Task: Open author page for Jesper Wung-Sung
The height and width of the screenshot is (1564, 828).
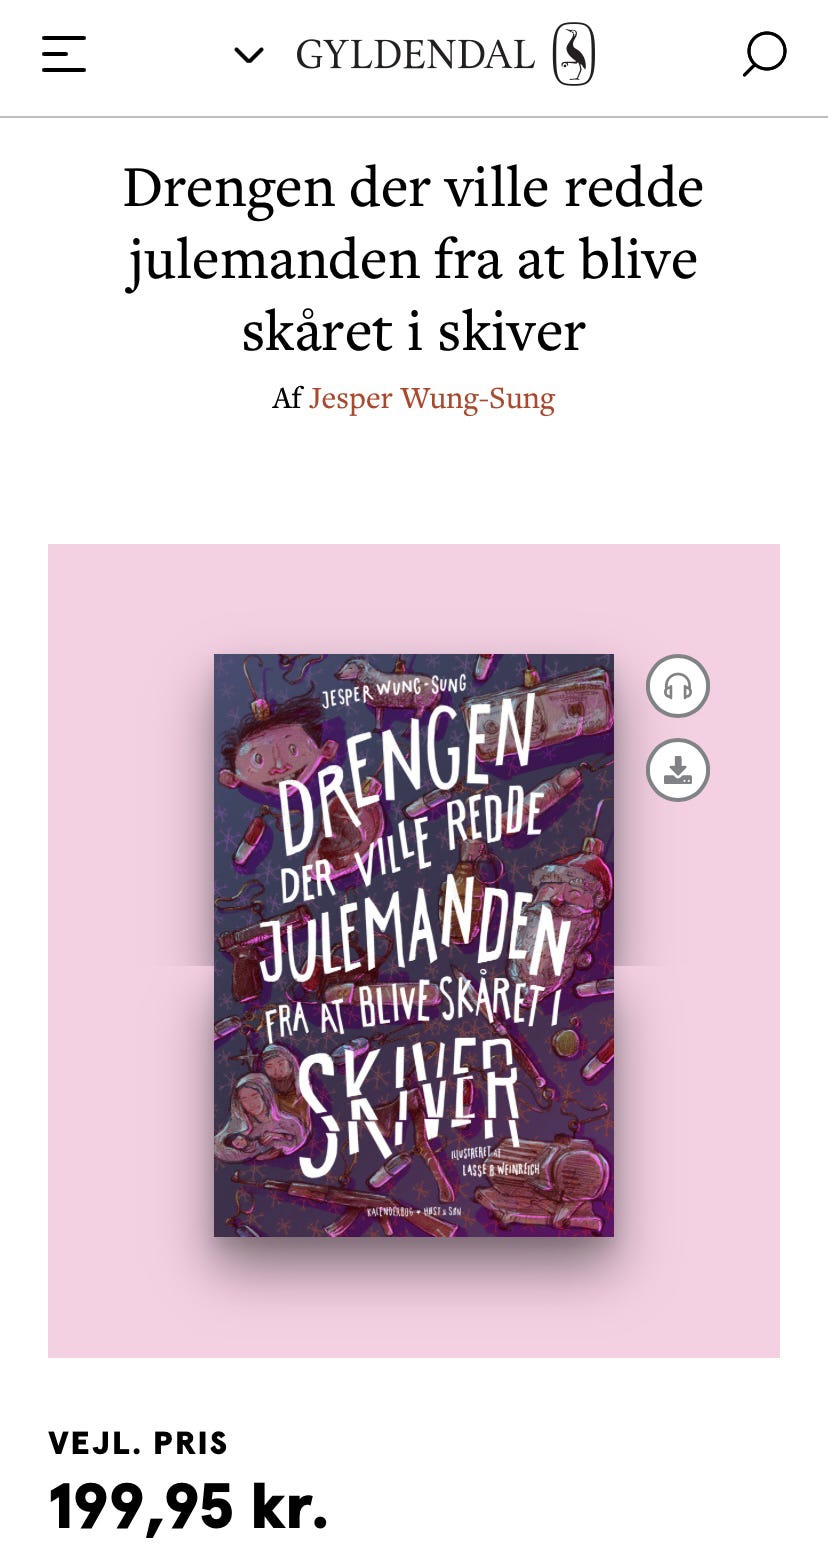Action: tap(432, 398)
